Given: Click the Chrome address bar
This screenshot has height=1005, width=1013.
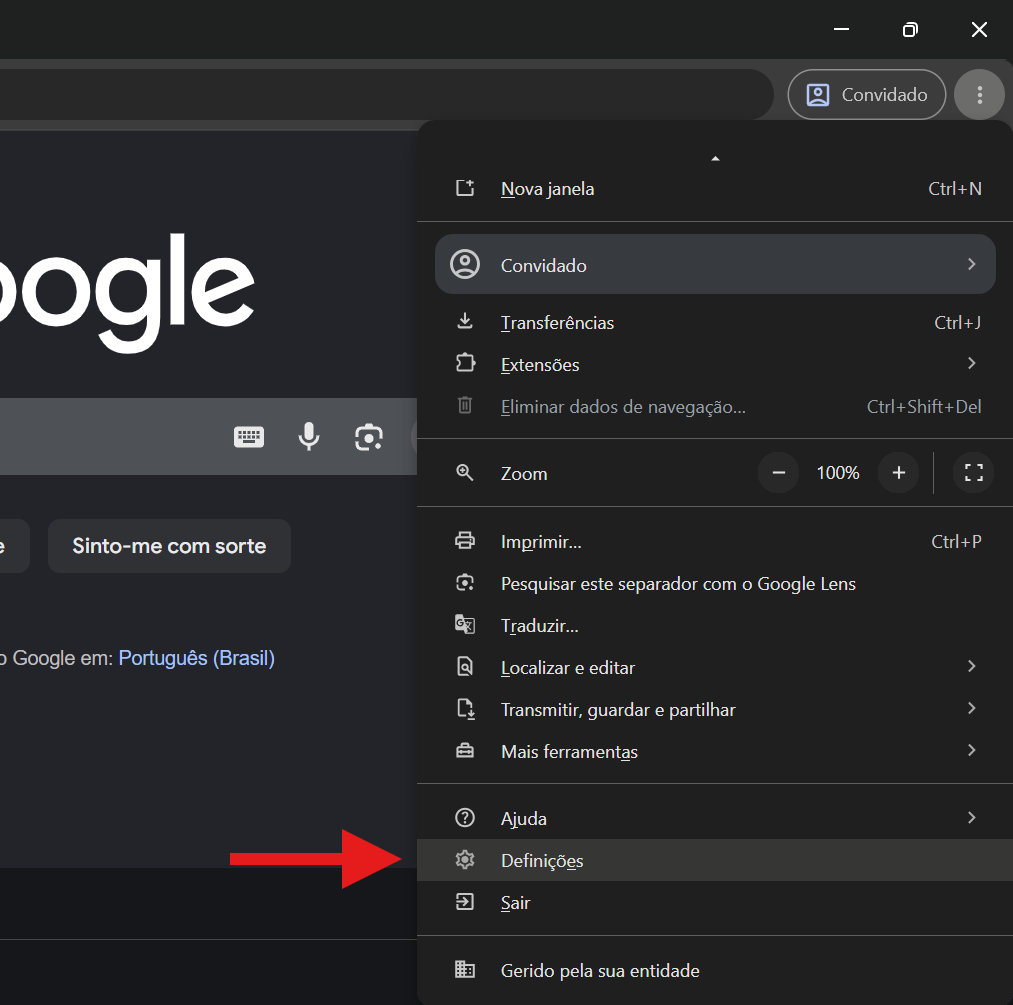Looking at the screenshot, I should click(x=386, y=95).
